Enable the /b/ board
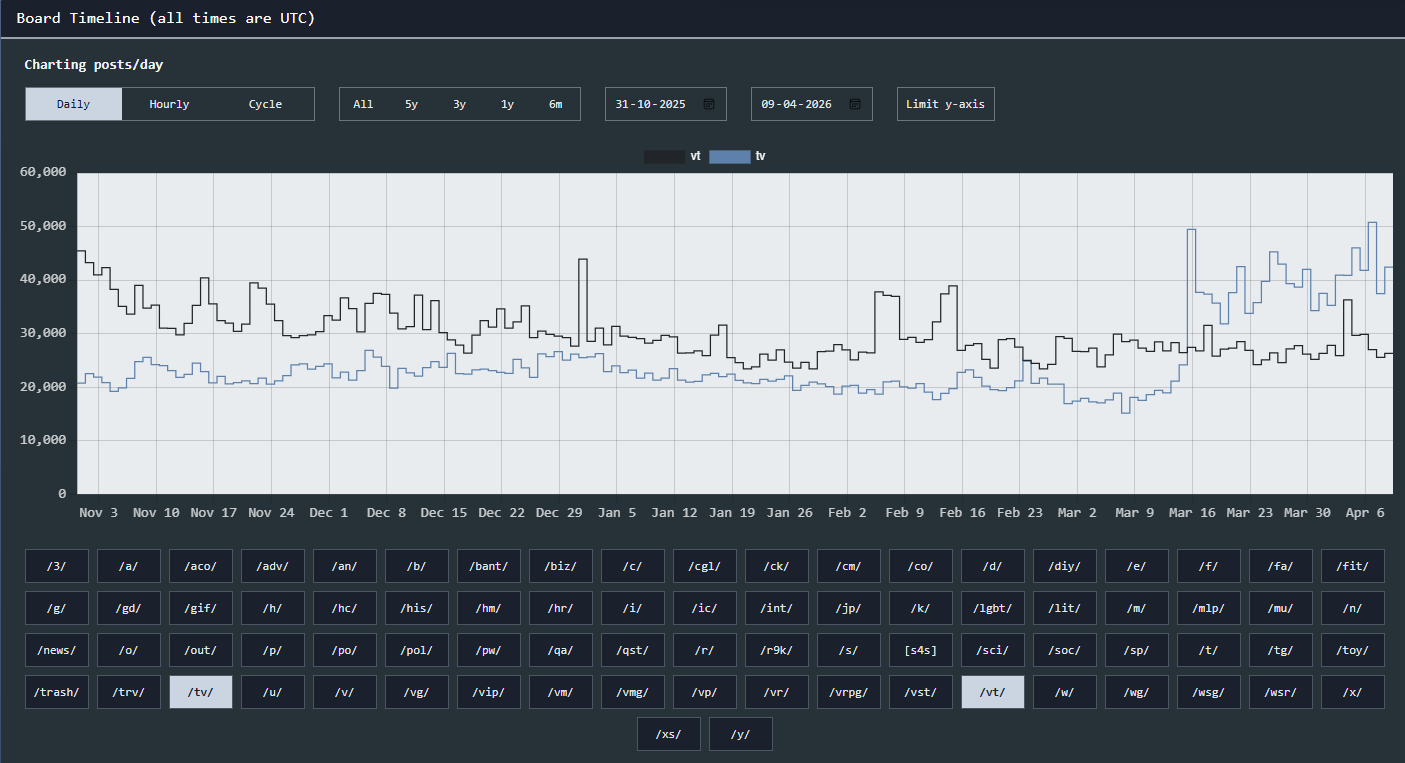 pyautogui.click(x=417, y=566)
